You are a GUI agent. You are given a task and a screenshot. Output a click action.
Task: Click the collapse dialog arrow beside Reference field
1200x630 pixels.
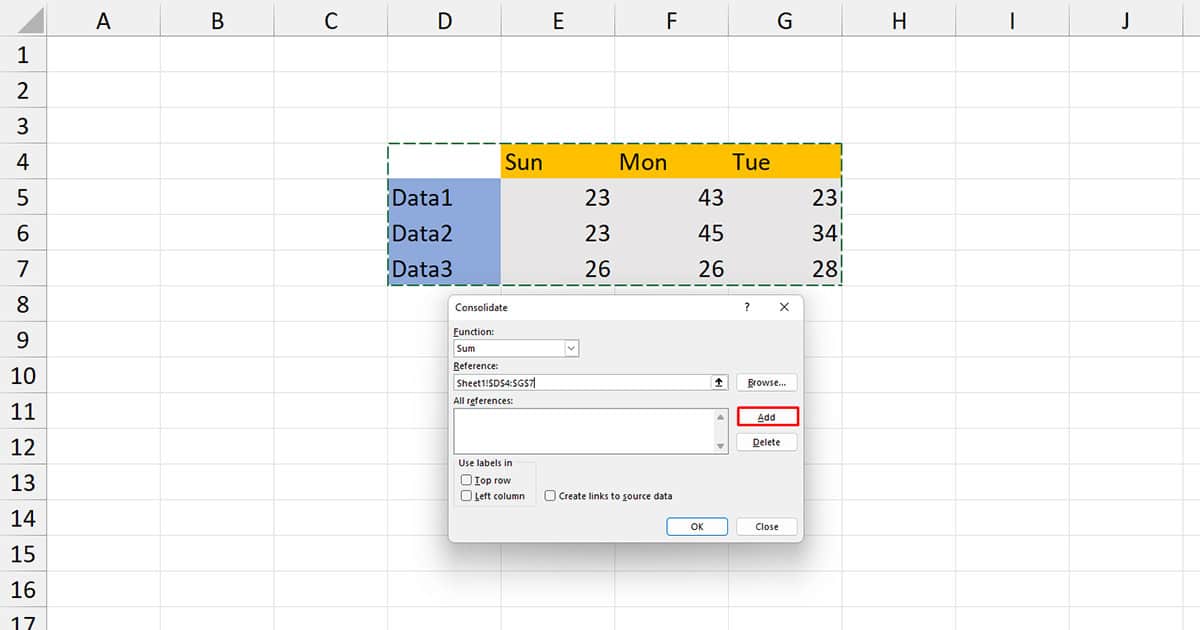point(719,382)
